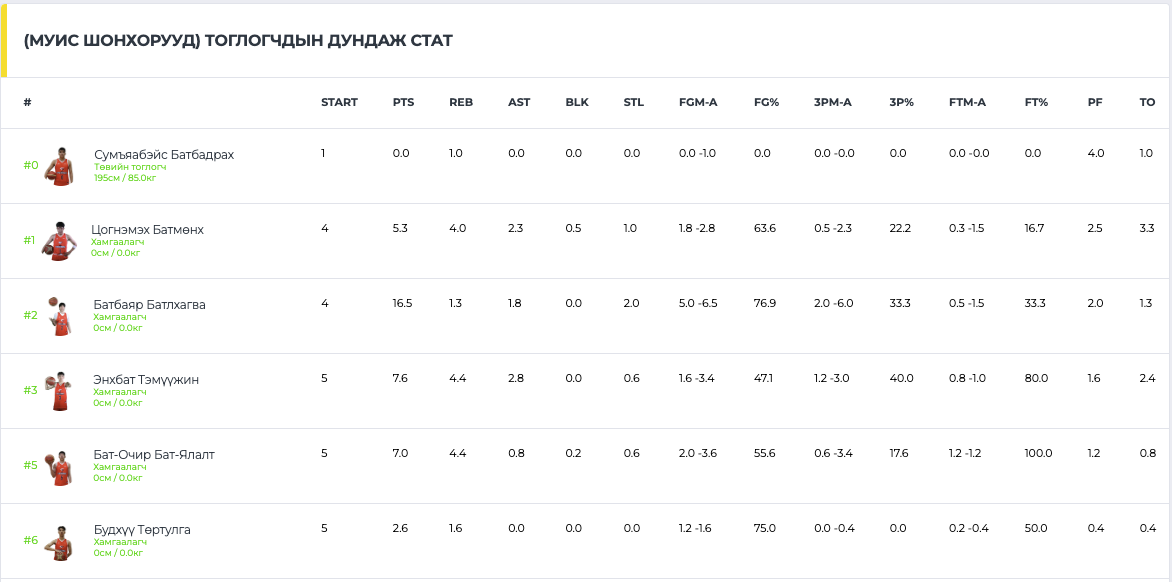Click the START column header
Viewport: 1172px width, 582px height.
[x=339, y=102]
